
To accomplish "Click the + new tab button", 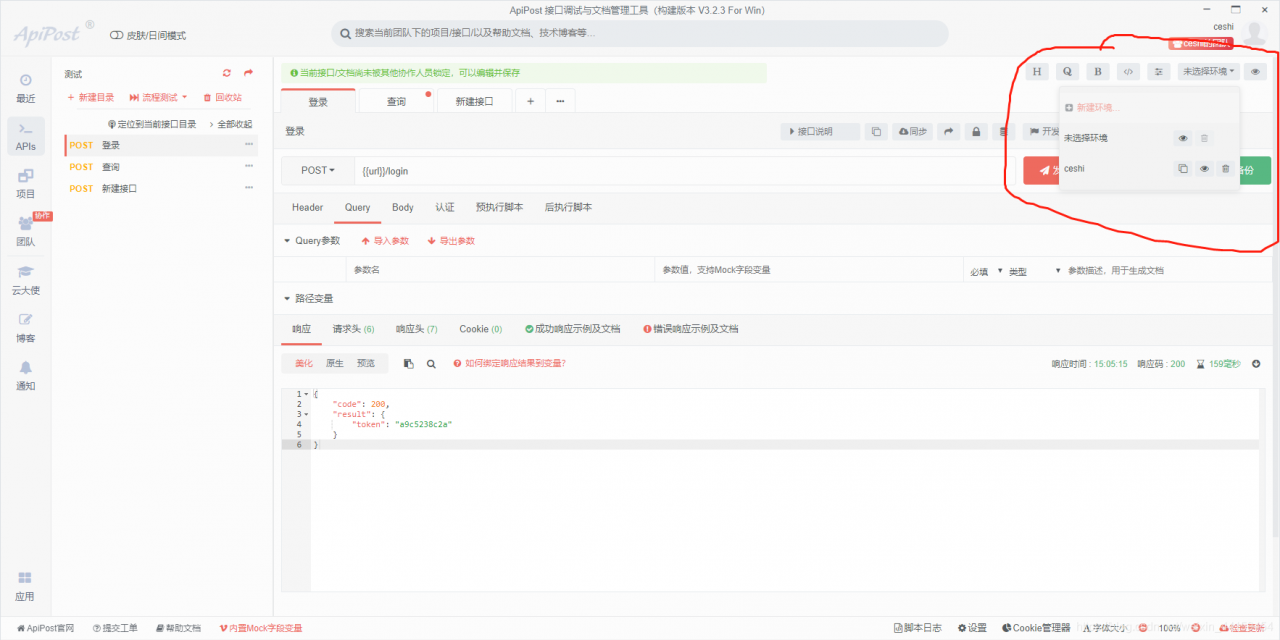I will 530,101.
